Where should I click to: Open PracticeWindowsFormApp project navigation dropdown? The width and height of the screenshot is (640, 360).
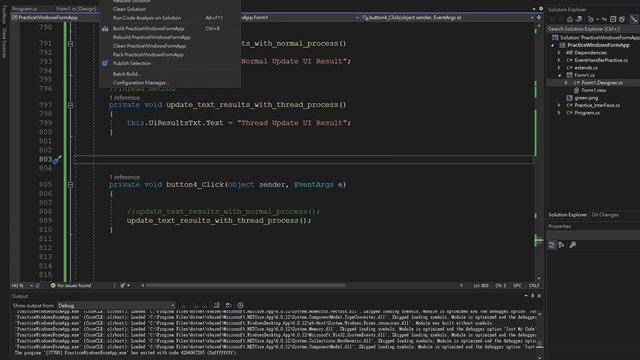pos(56,18)
